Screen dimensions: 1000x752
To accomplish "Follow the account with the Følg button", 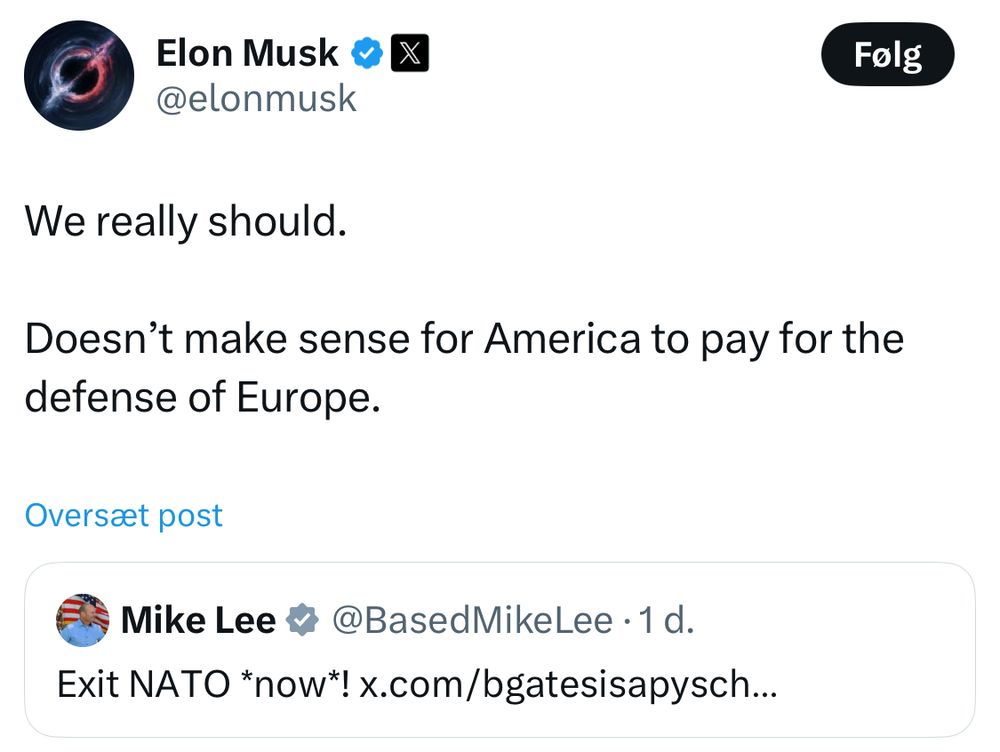I will [x=888, y=54].
